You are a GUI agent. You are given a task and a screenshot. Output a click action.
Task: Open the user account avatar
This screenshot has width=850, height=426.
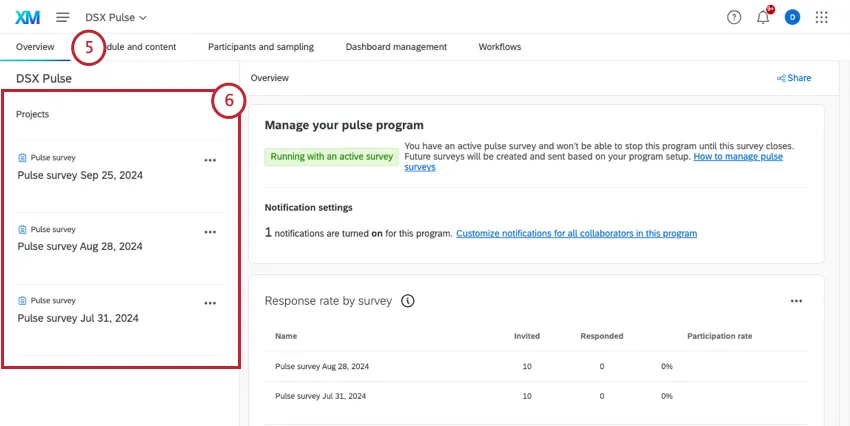click(x=792, y=17)
